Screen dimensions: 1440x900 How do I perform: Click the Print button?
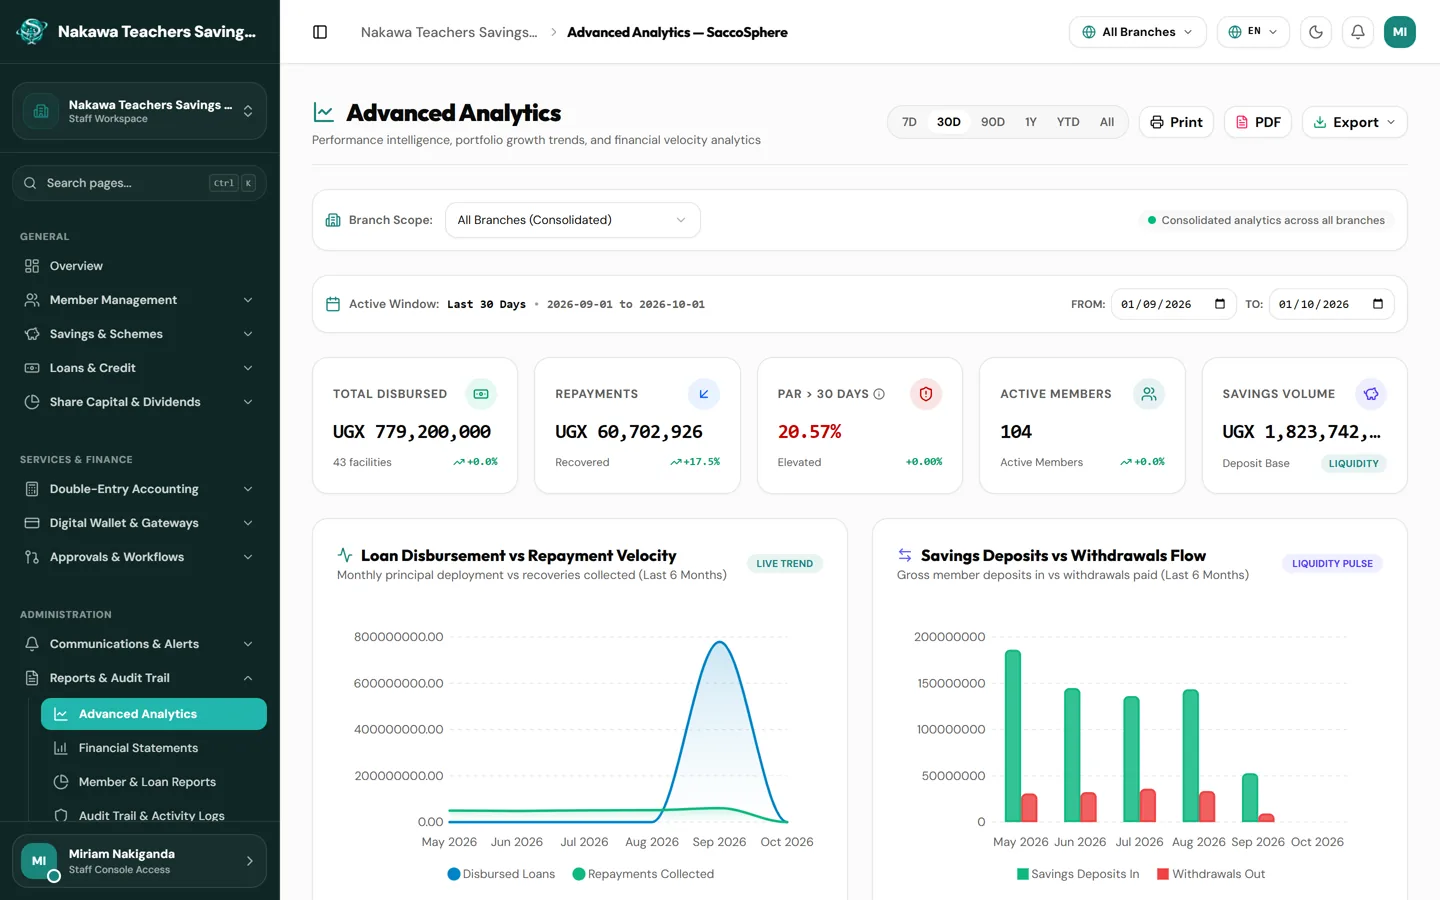pos(1176,122)
